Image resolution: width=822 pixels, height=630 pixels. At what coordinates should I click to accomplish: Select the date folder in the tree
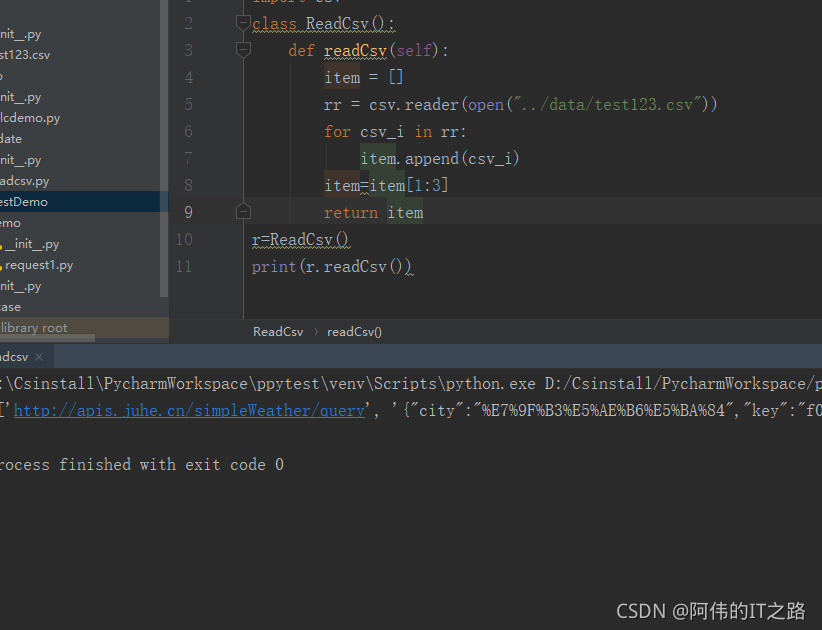pyautogui.click(x=11, y=139)
